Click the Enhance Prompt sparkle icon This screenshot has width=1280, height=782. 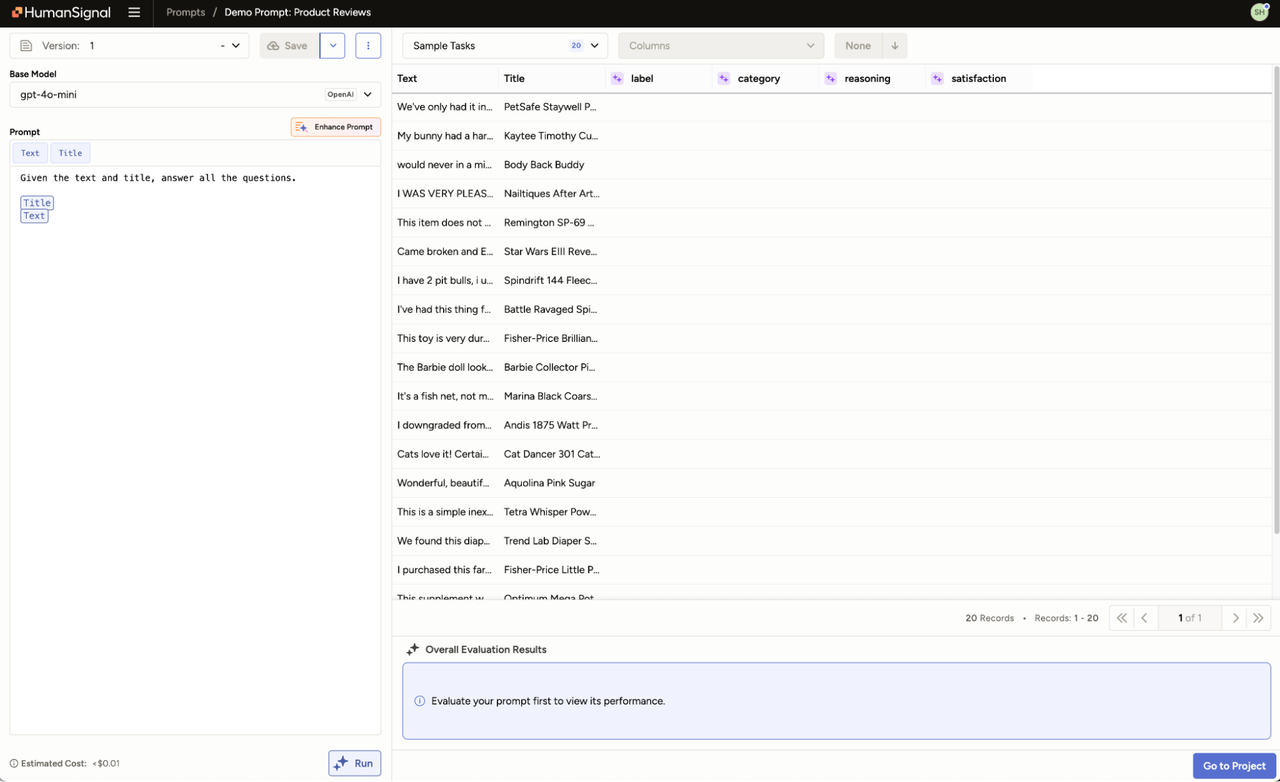pos(304,127)
